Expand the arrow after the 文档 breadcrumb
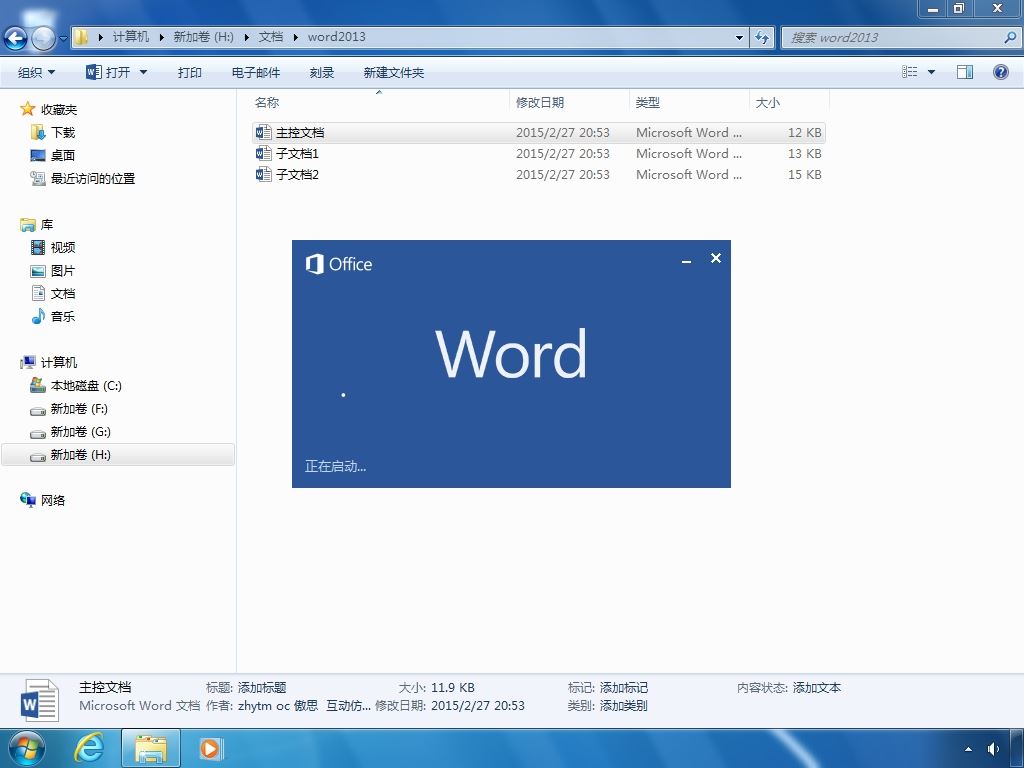The width and height of the screenshot is (1024, 768). click(295, 37)
